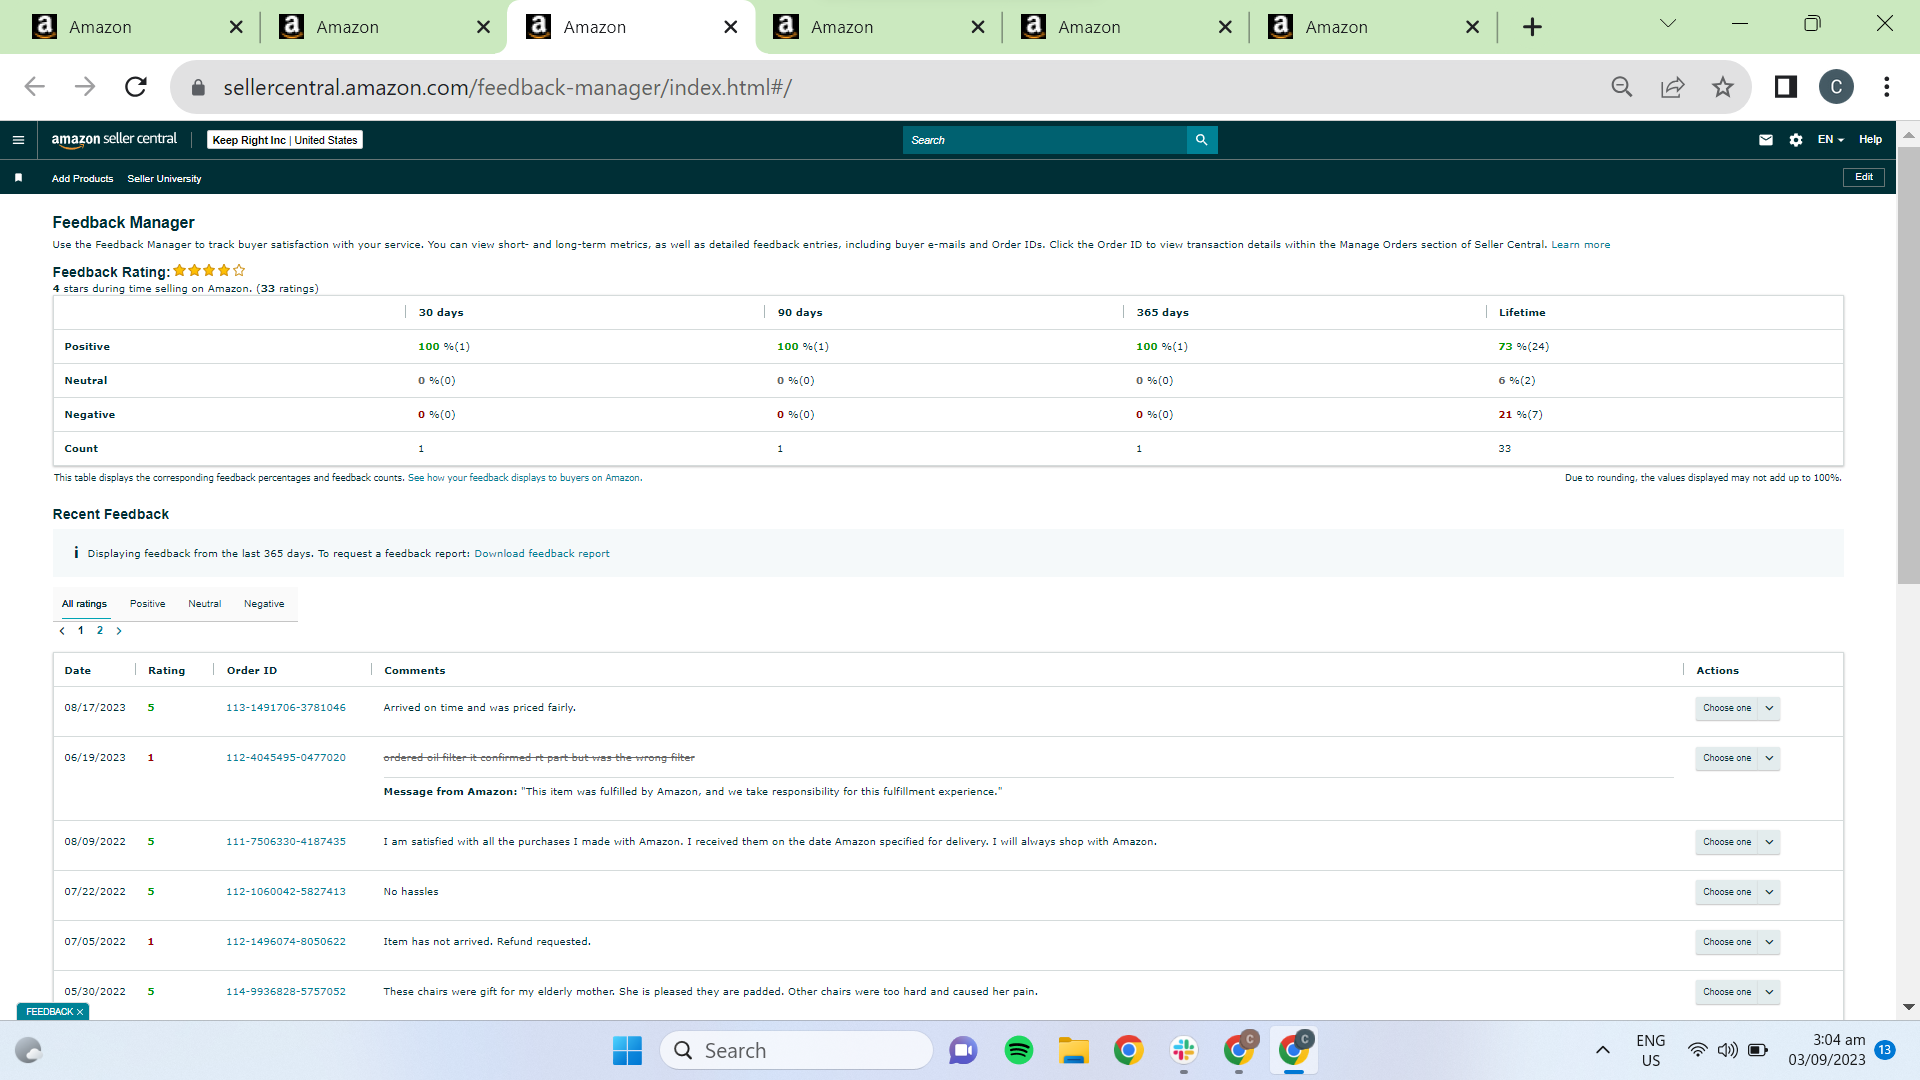Screen dimensions: 1920x1080
Task: Close the FEEDBACK widget tab
Action: point(80,1012)
